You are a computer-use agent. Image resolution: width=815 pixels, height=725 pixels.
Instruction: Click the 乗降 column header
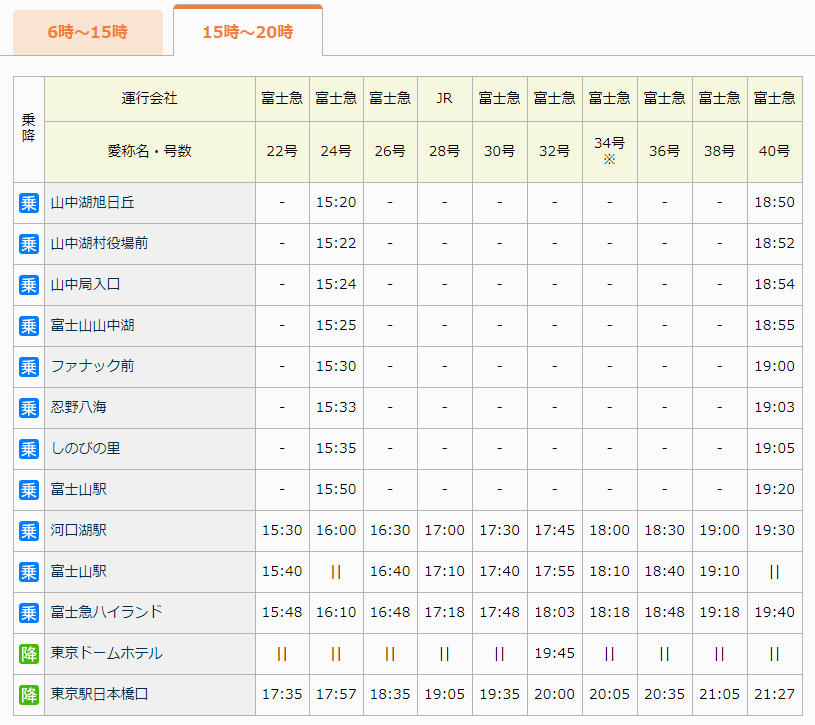pyautogui.click(x=29, y=129)
